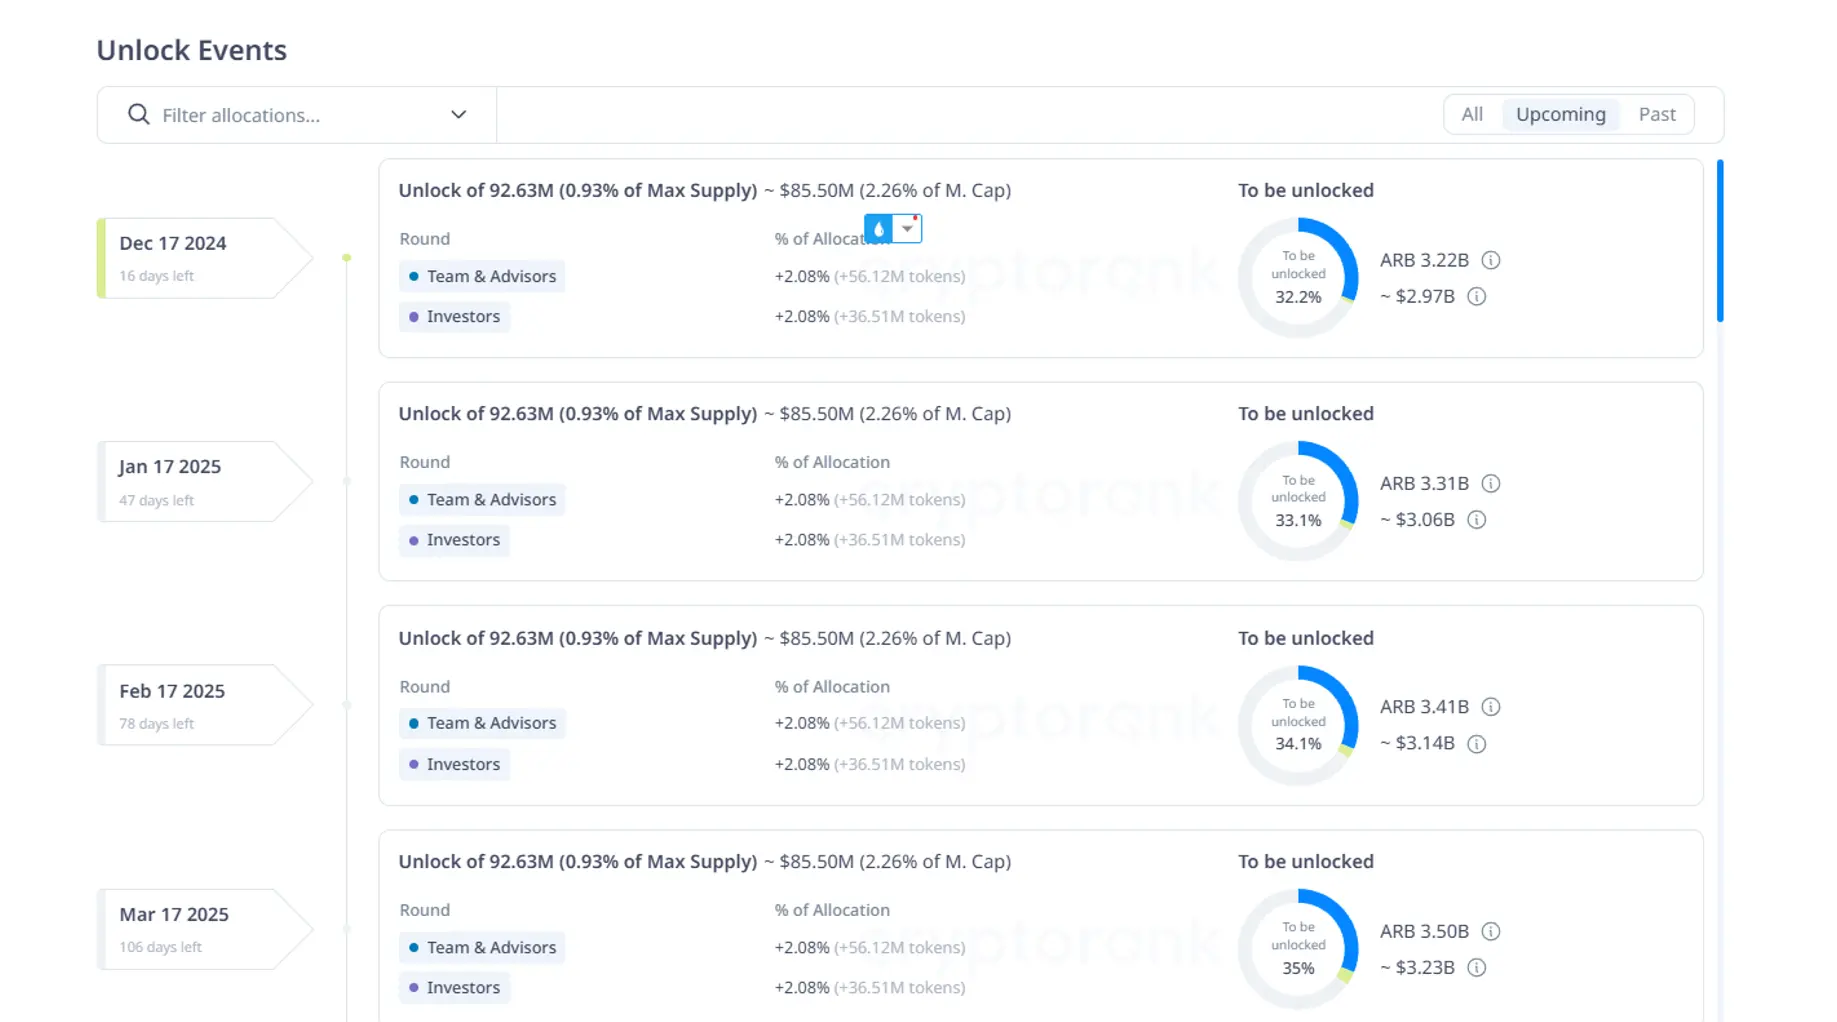This screenshot has height=1022, width=1837.
Task: Select the Feb 17 2025 date marker
Action: [204, 705]
